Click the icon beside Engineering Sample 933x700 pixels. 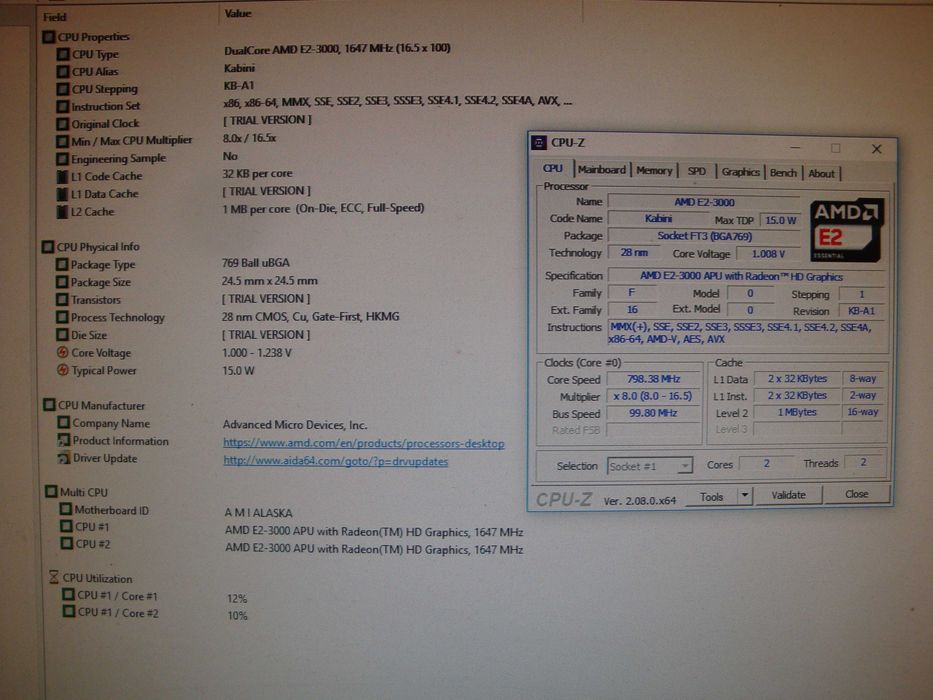62,160
